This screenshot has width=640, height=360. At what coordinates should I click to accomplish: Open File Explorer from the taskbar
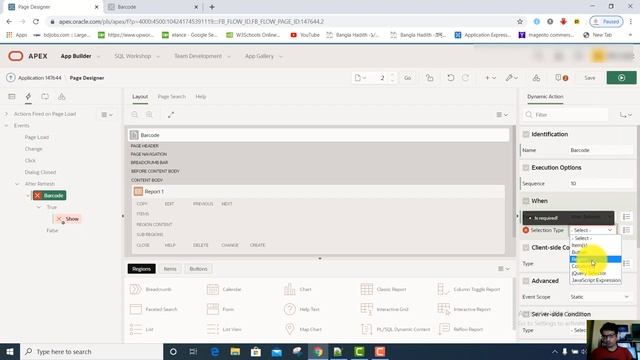[235, 351]
